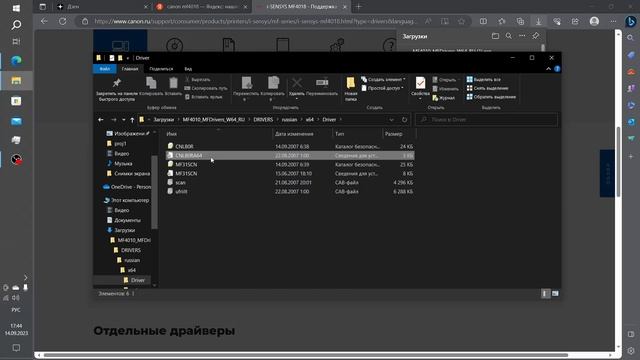Click Снять выделение in the ribbon
Image resolution: width=640 pixels, height=360 pixels.
tap(488, 88)
